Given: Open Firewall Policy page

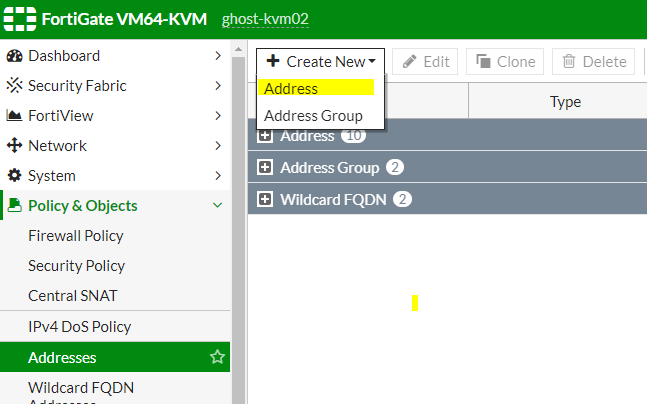Looking at the screenshot, I should click(76, 236).
